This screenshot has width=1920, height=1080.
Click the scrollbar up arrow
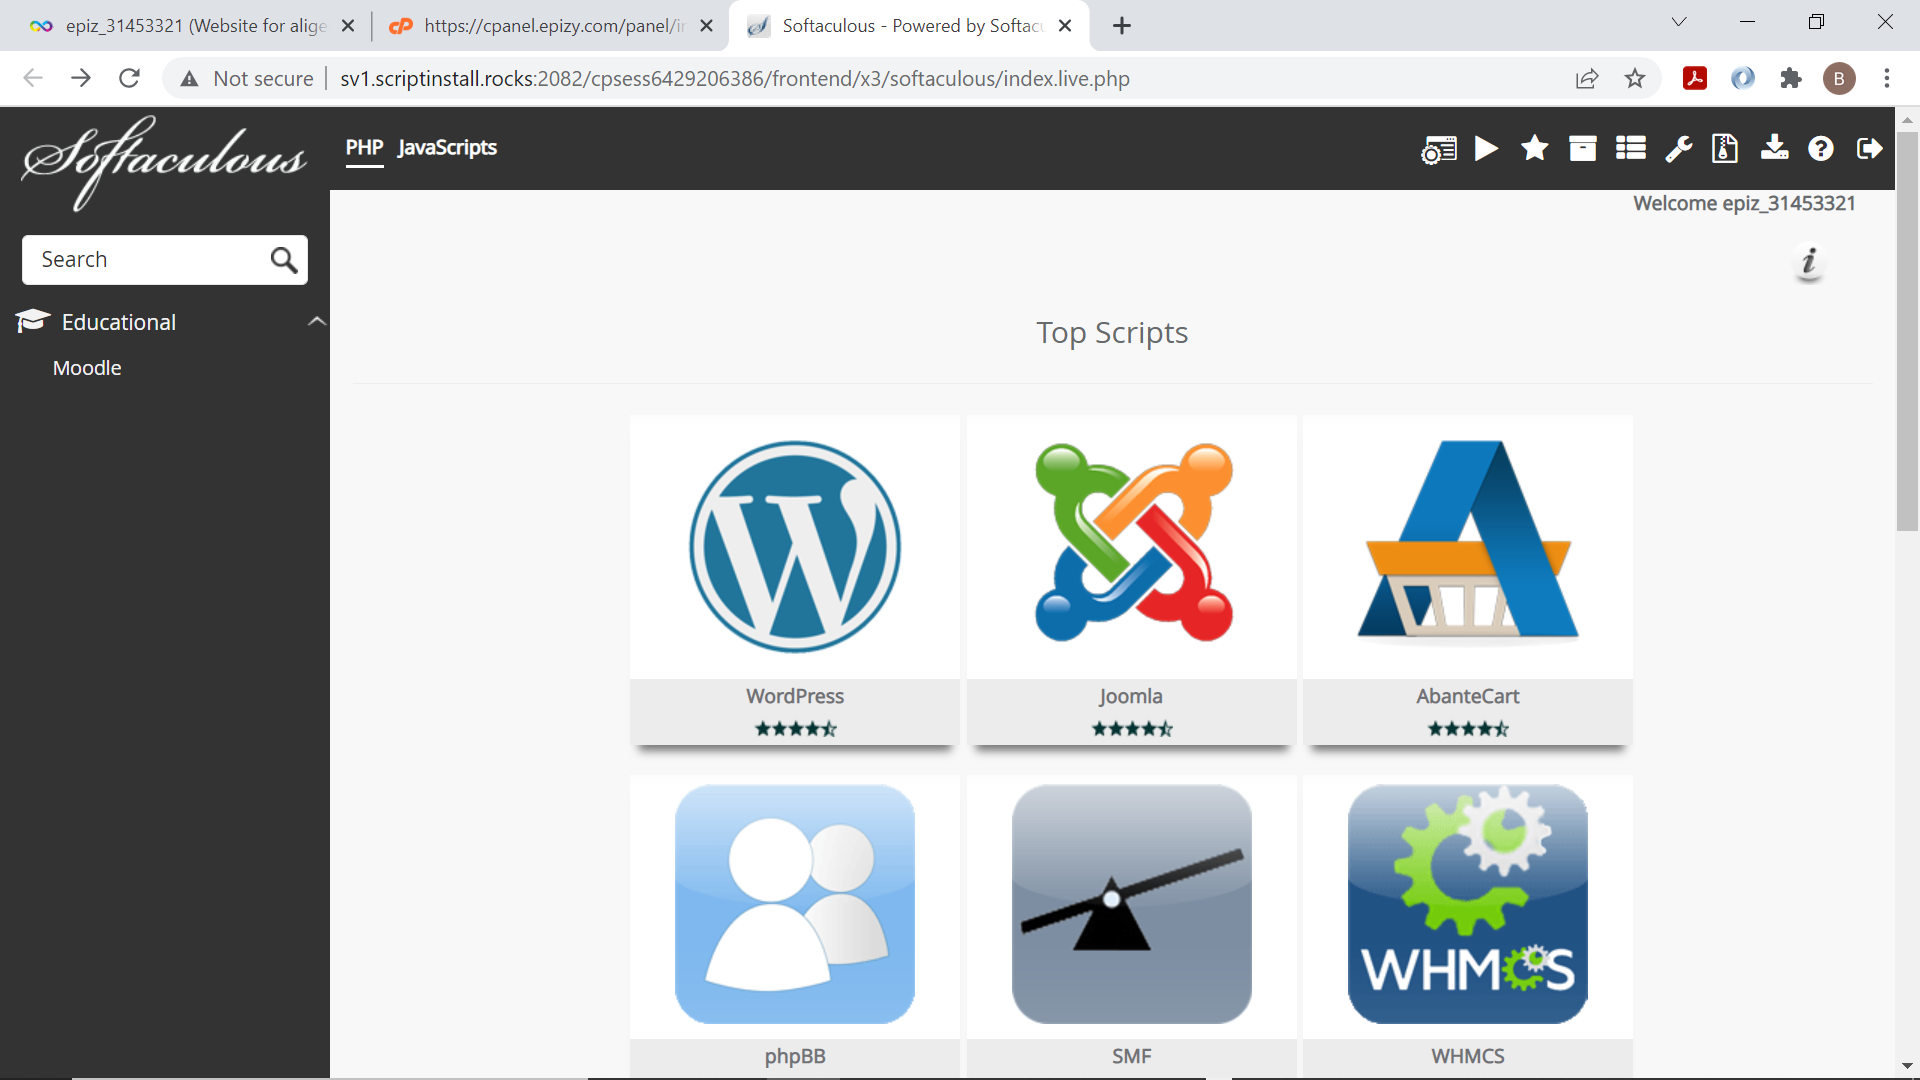tap(1907, 119)
